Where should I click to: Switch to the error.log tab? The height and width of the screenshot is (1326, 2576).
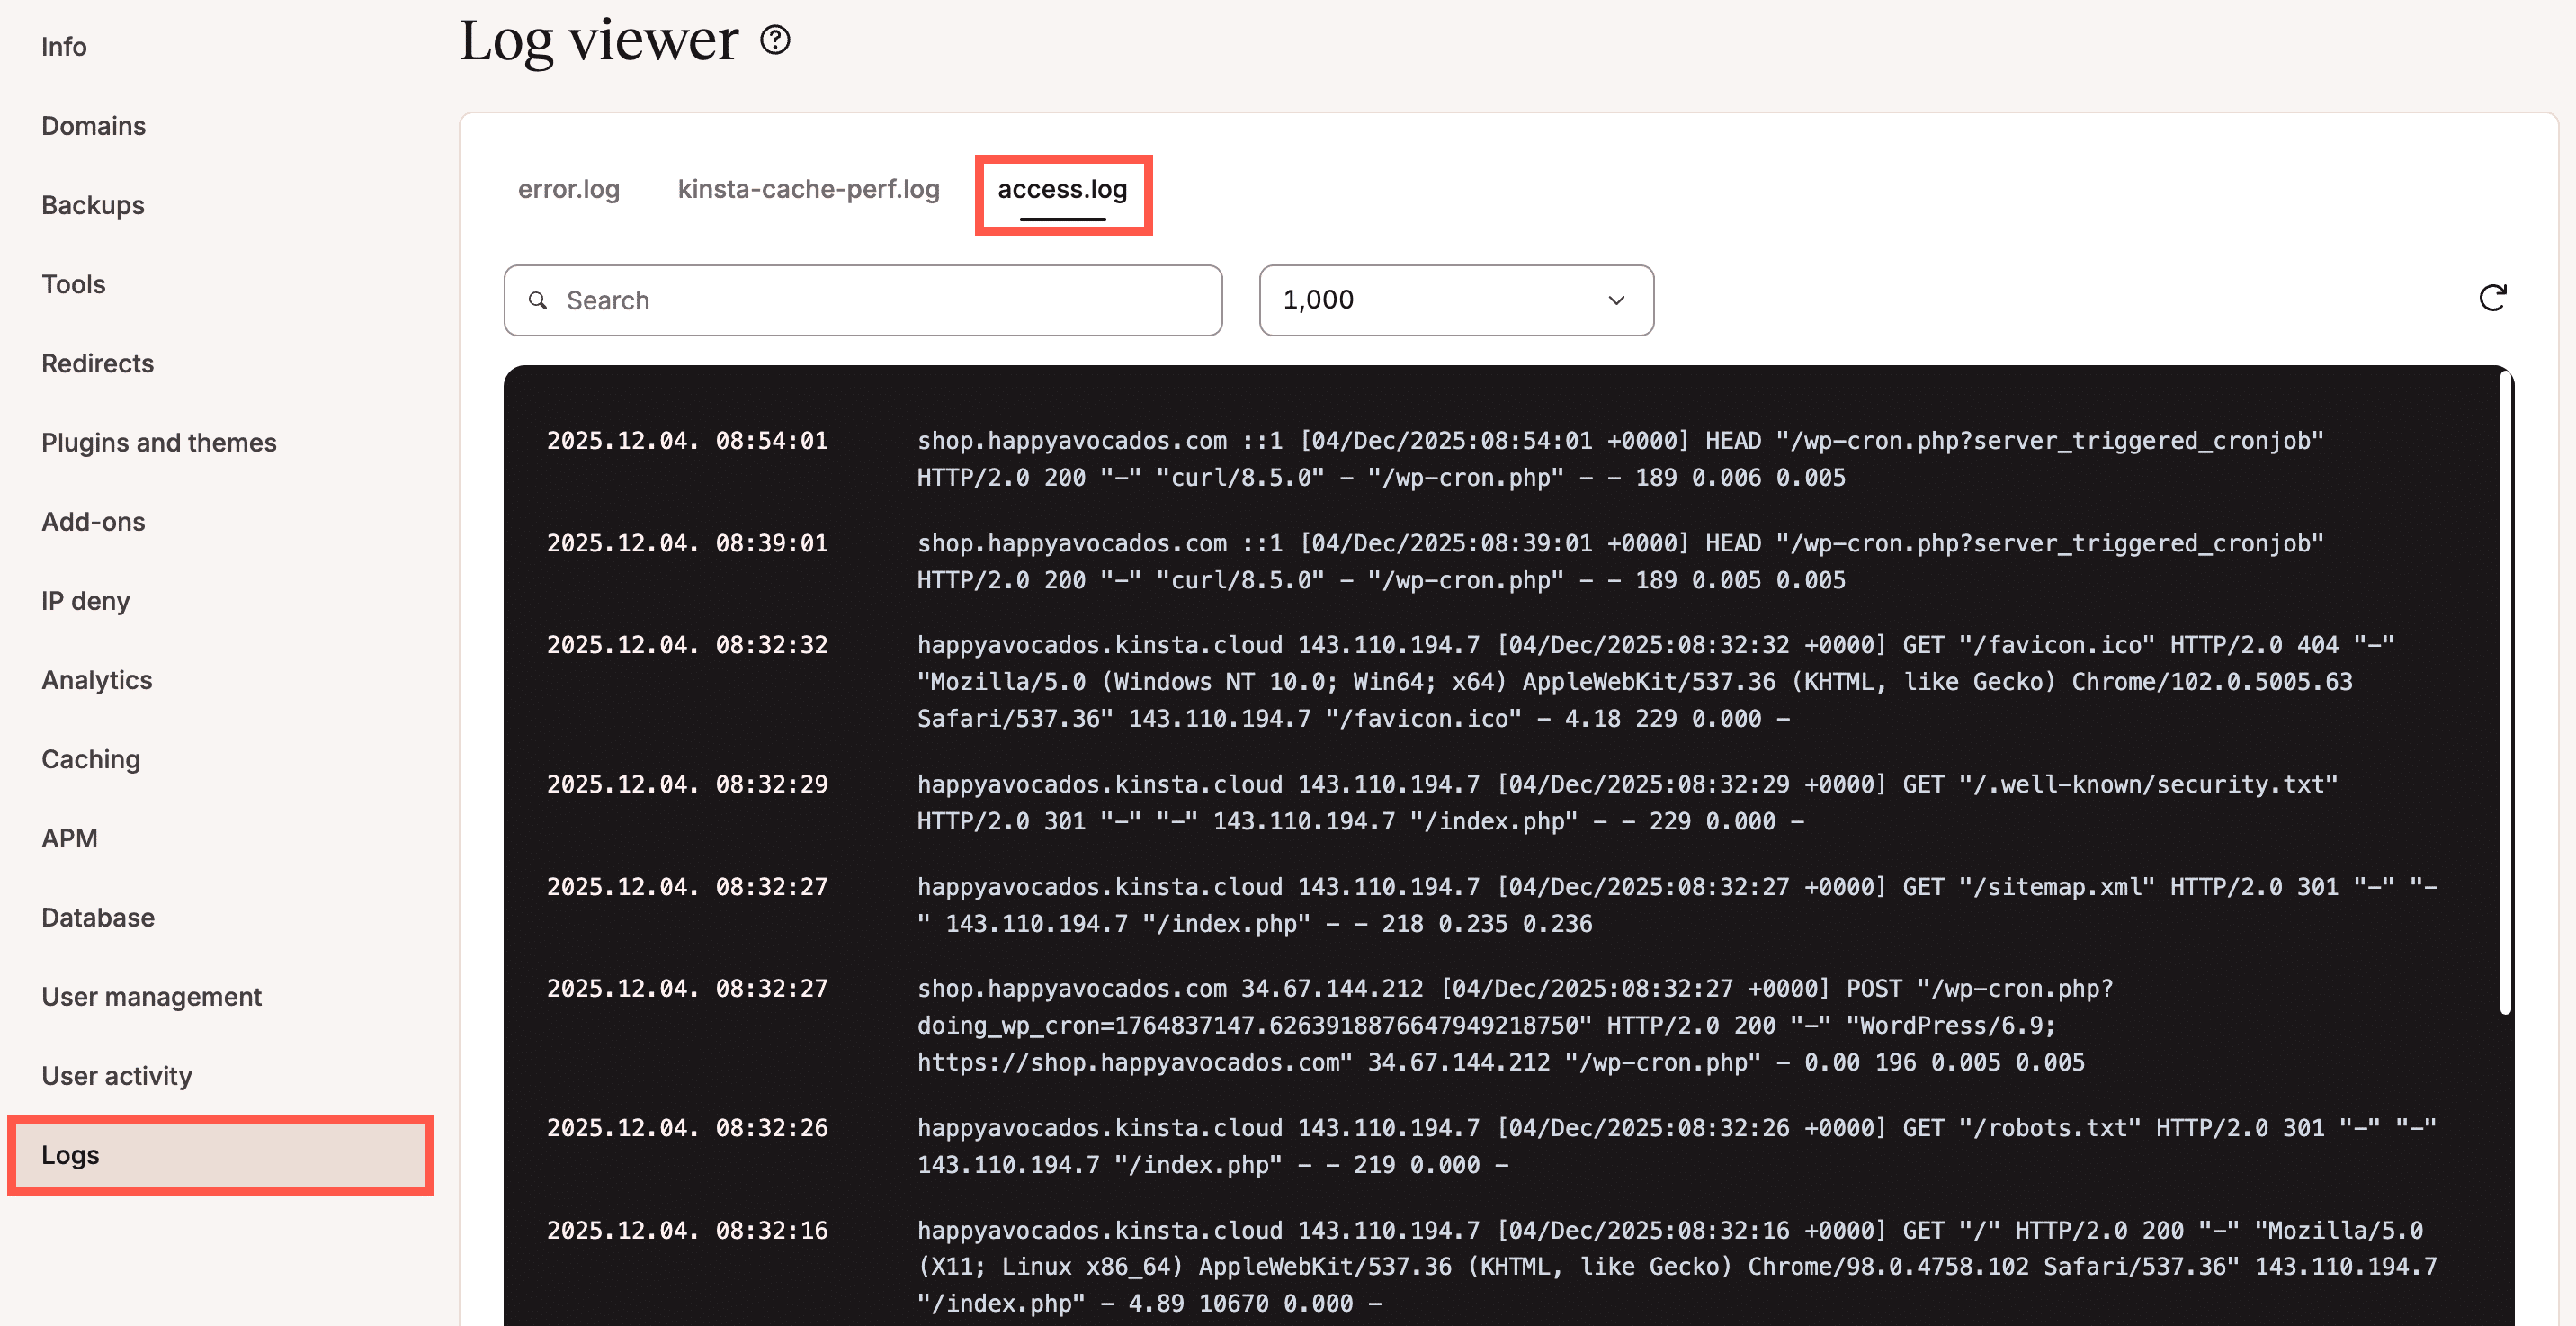pyautogui.click(x=568, y=189)
